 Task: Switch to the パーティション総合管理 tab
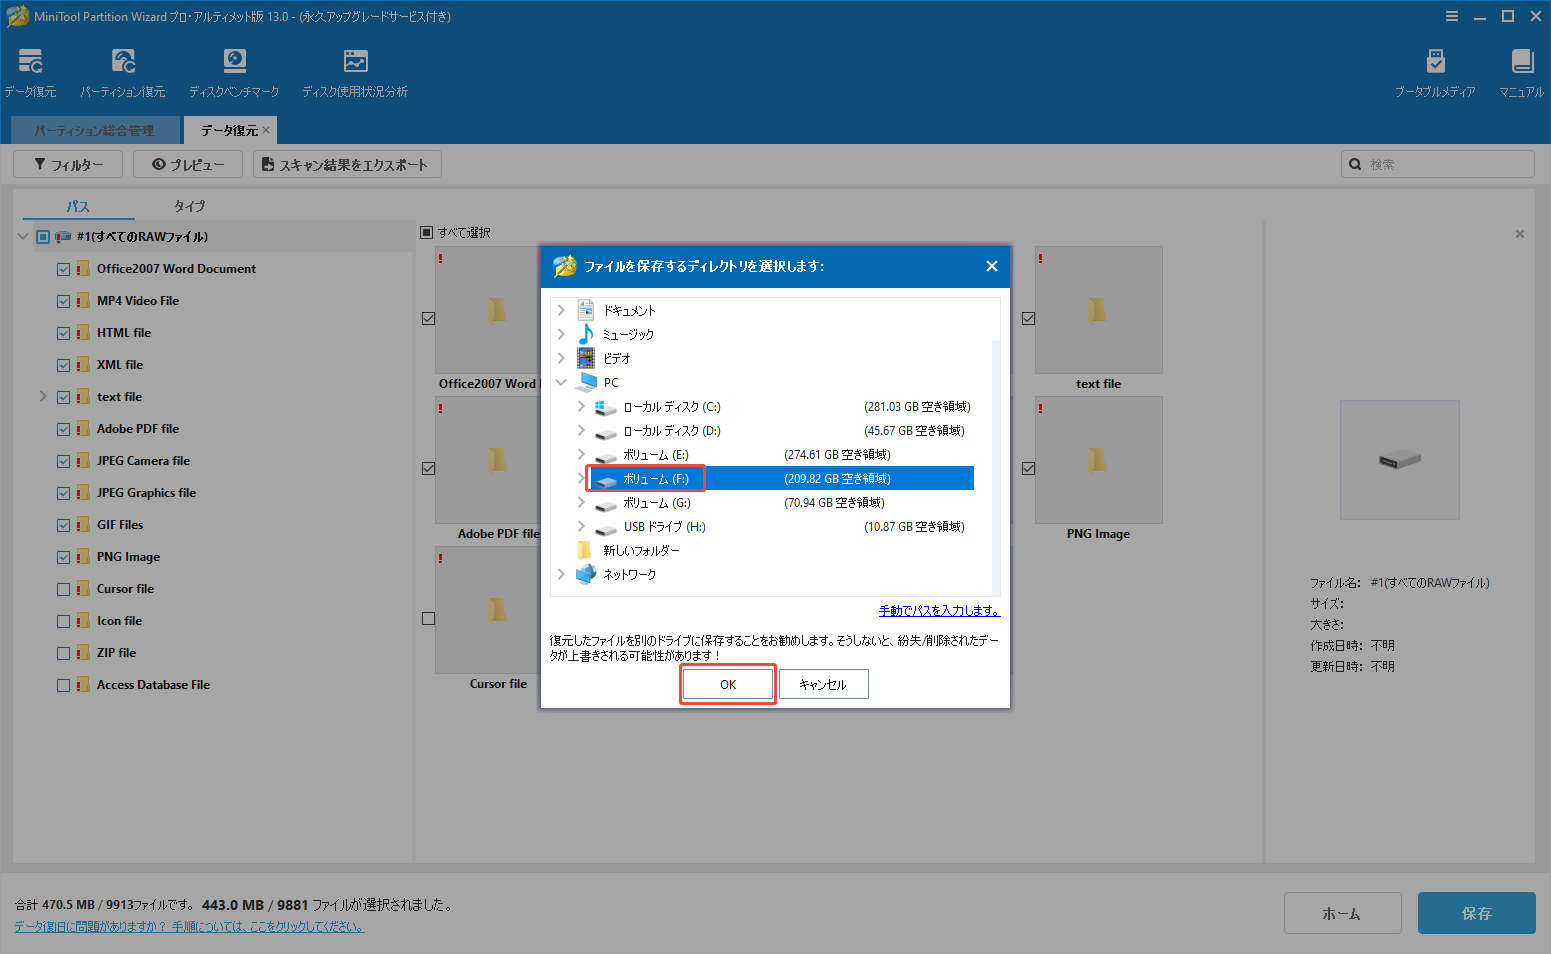pyautogui.click(x=94, y=129)
